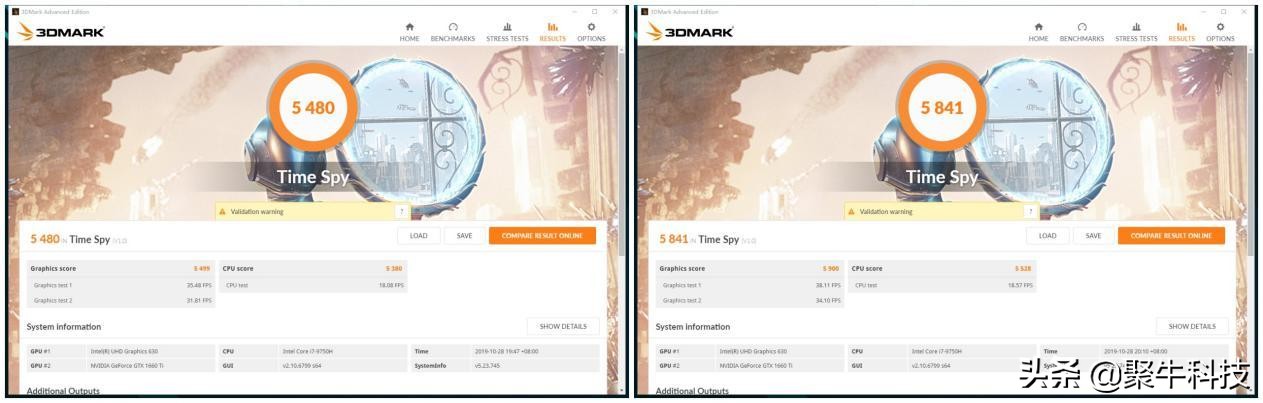This screenshot has width=1263, height=403.
Task: Click SAVE button next to 5 841 Time Spy
Action: [x=1093, y=236]
